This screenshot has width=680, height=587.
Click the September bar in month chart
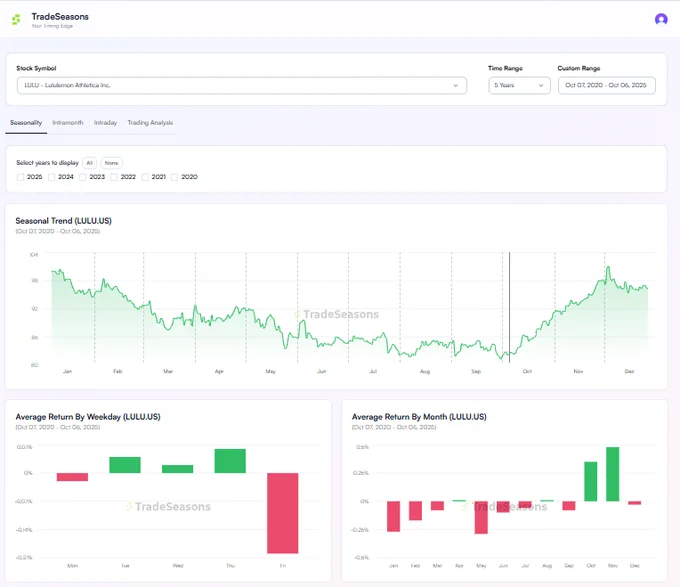569,505
